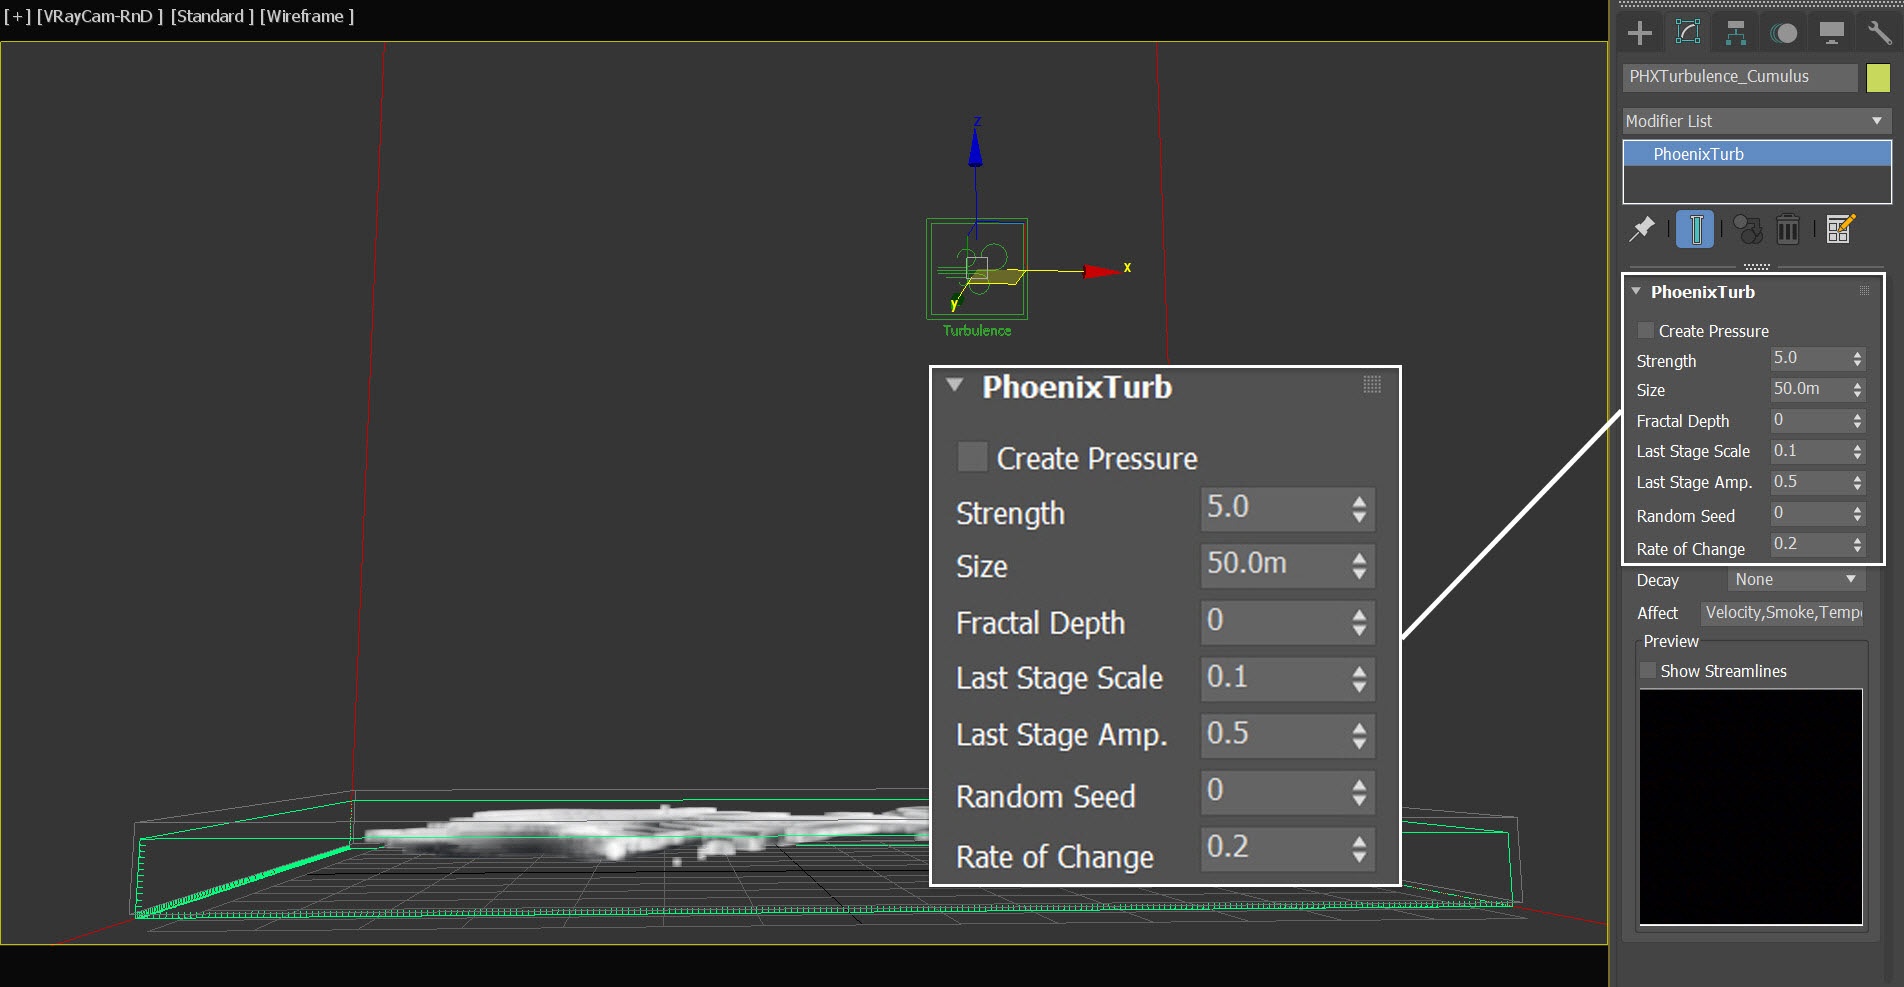Viewport: 1904px width, 987px height.
Task: Click the Random Seed spinner arrows
Action: click(1857, 514)
